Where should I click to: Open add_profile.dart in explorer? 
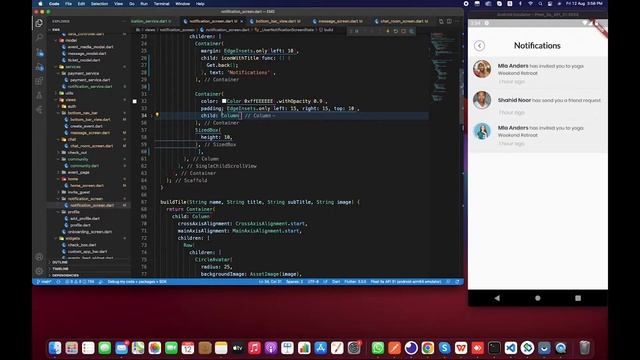point(84,218)
